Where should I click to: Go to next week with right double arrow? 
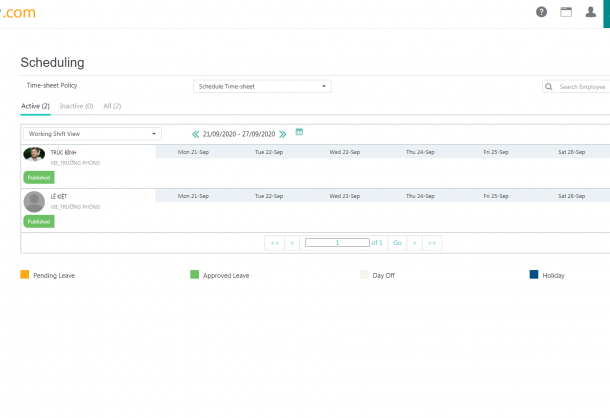pyautogui.click(x=283, y=133)
